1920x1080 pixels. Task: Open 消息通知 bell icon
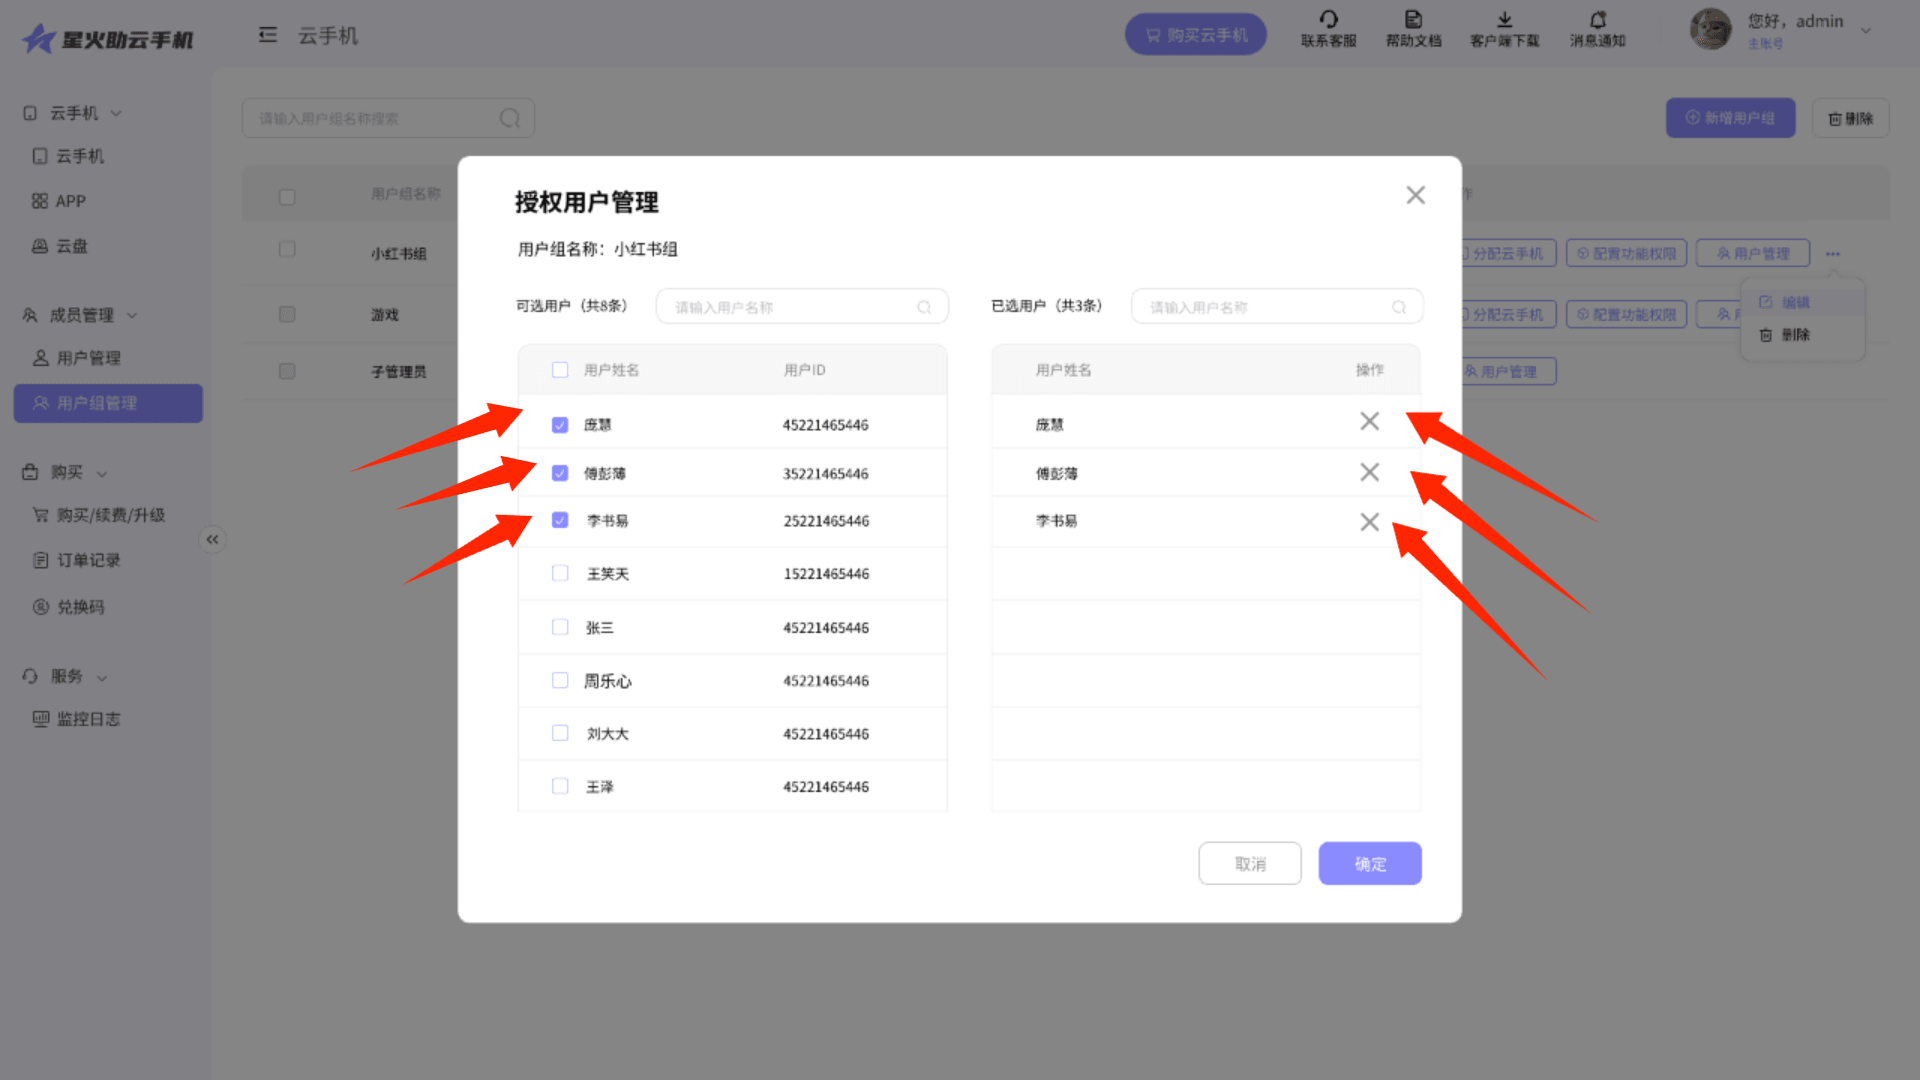click(x=1597, y=20)
